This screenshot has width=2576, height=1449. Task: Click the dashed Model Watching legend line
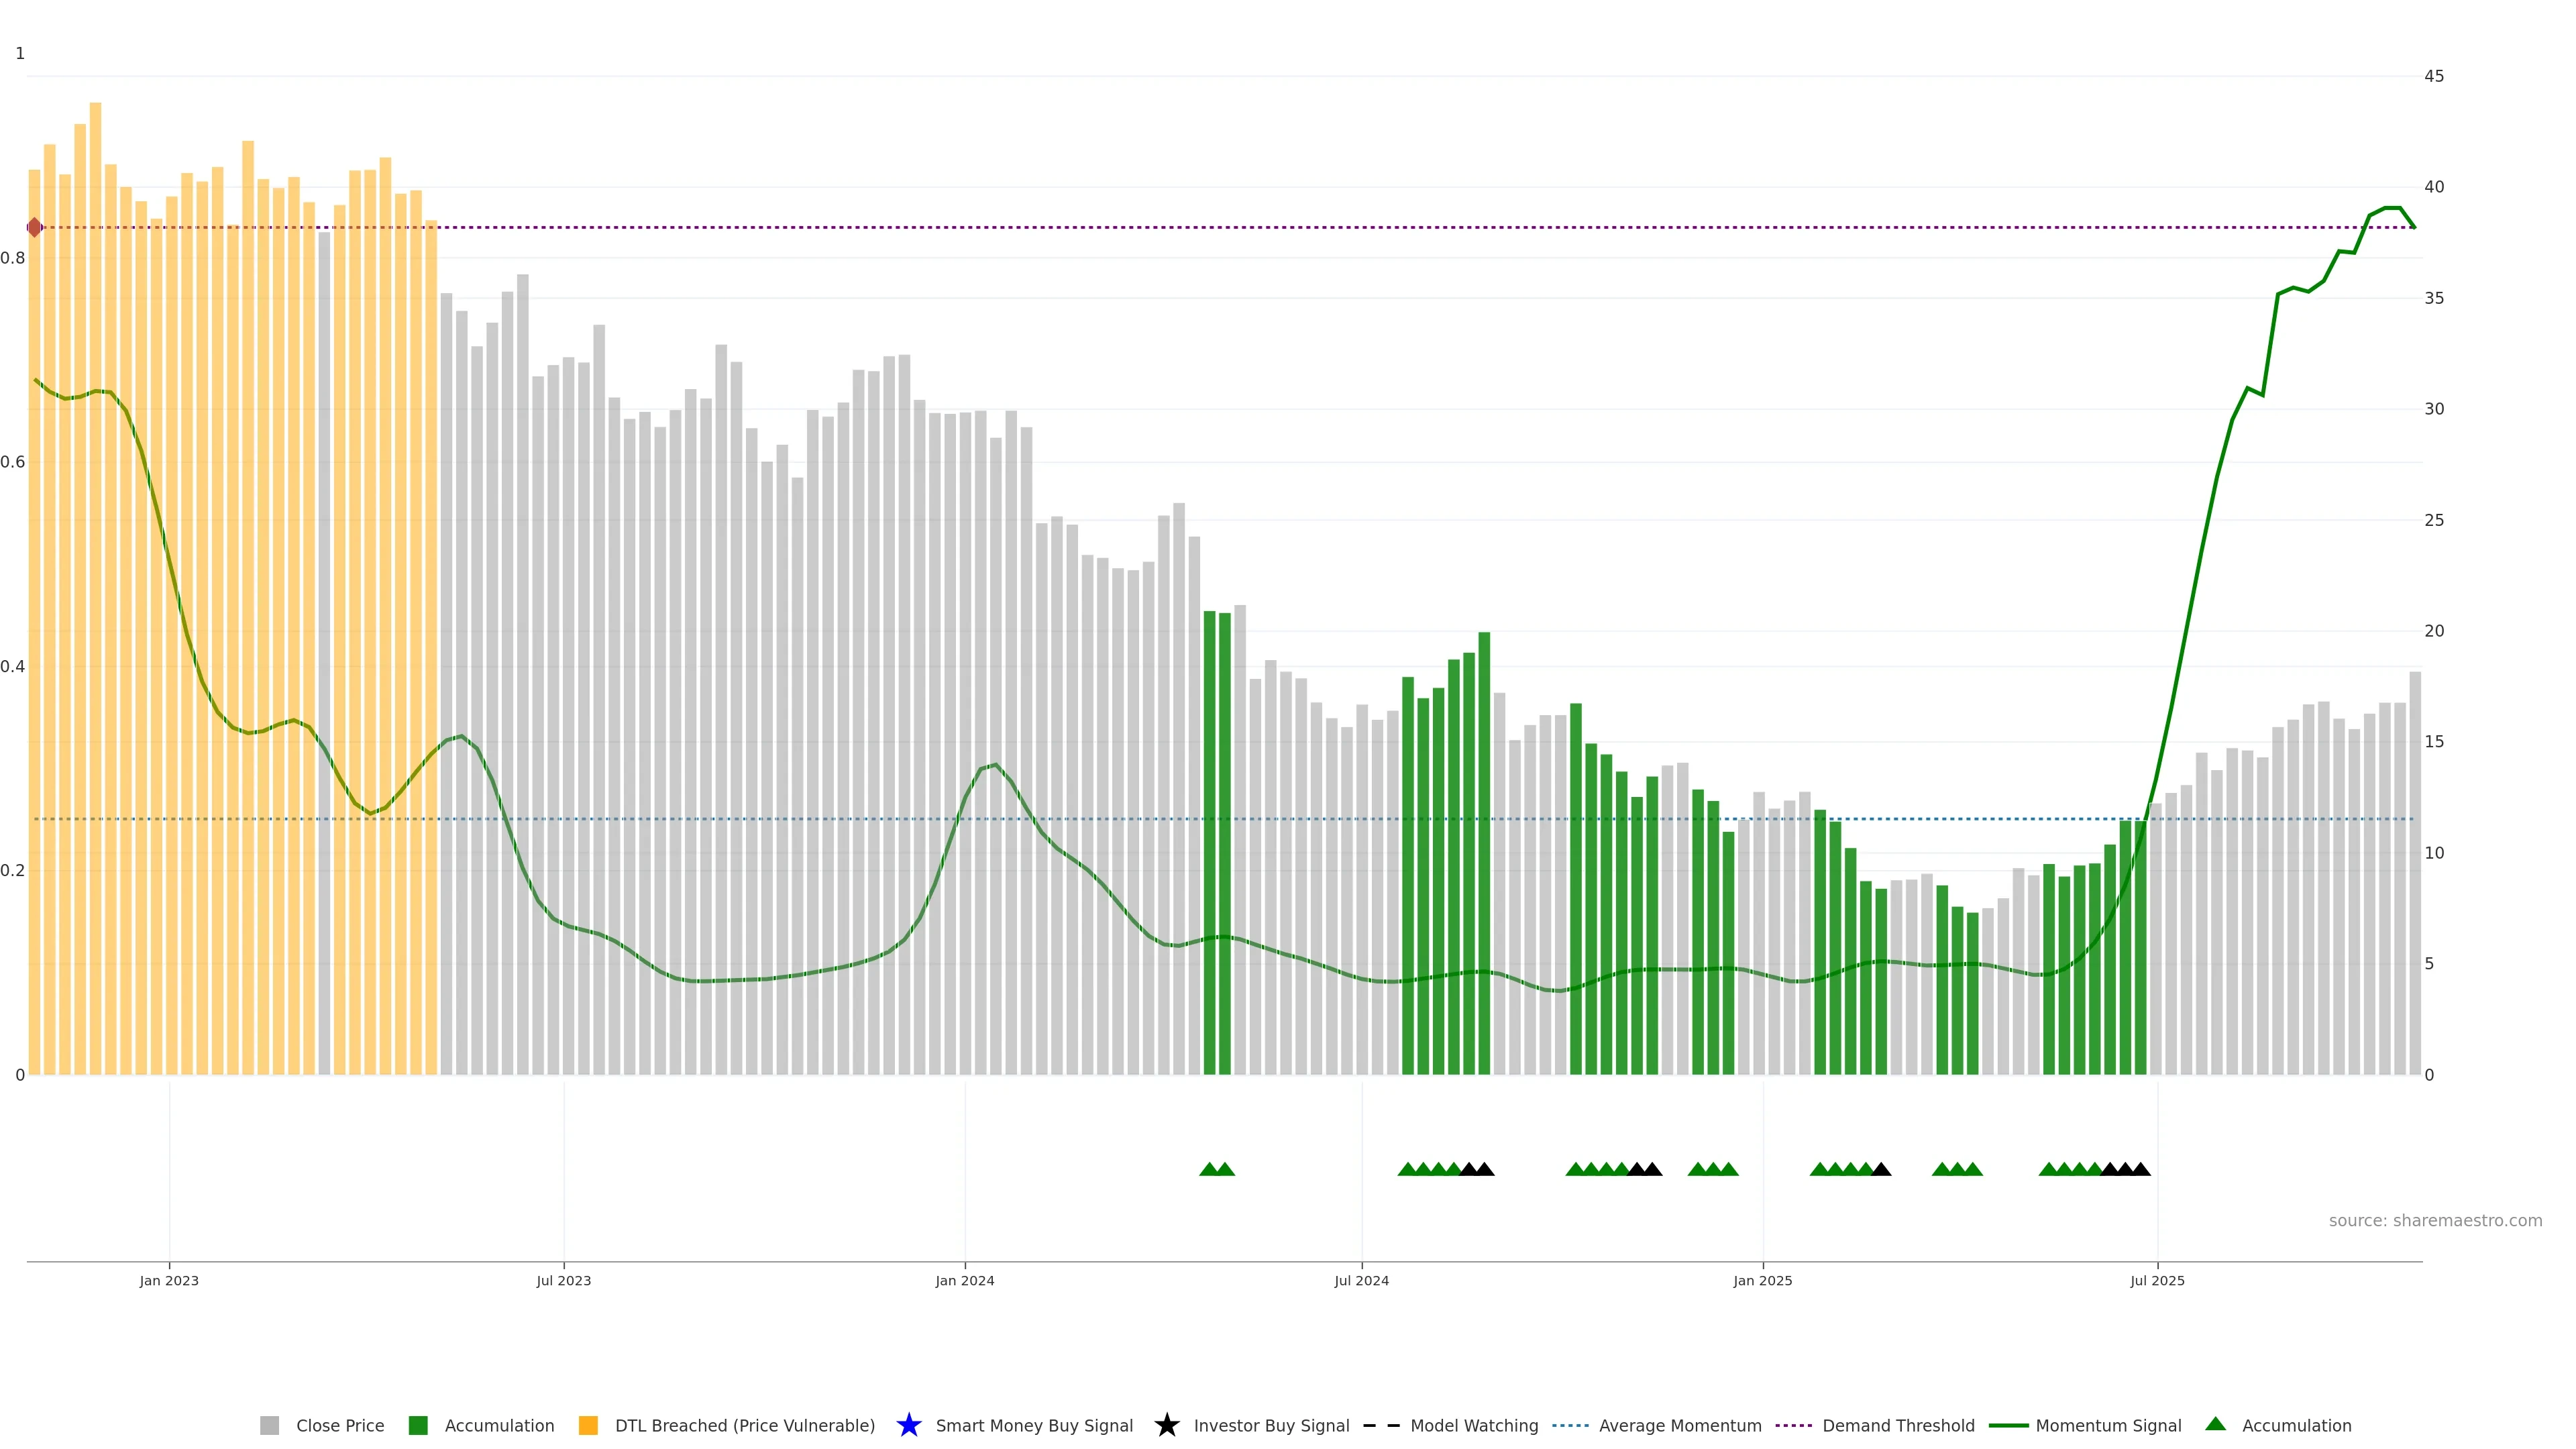[x=1381, y=1425]
